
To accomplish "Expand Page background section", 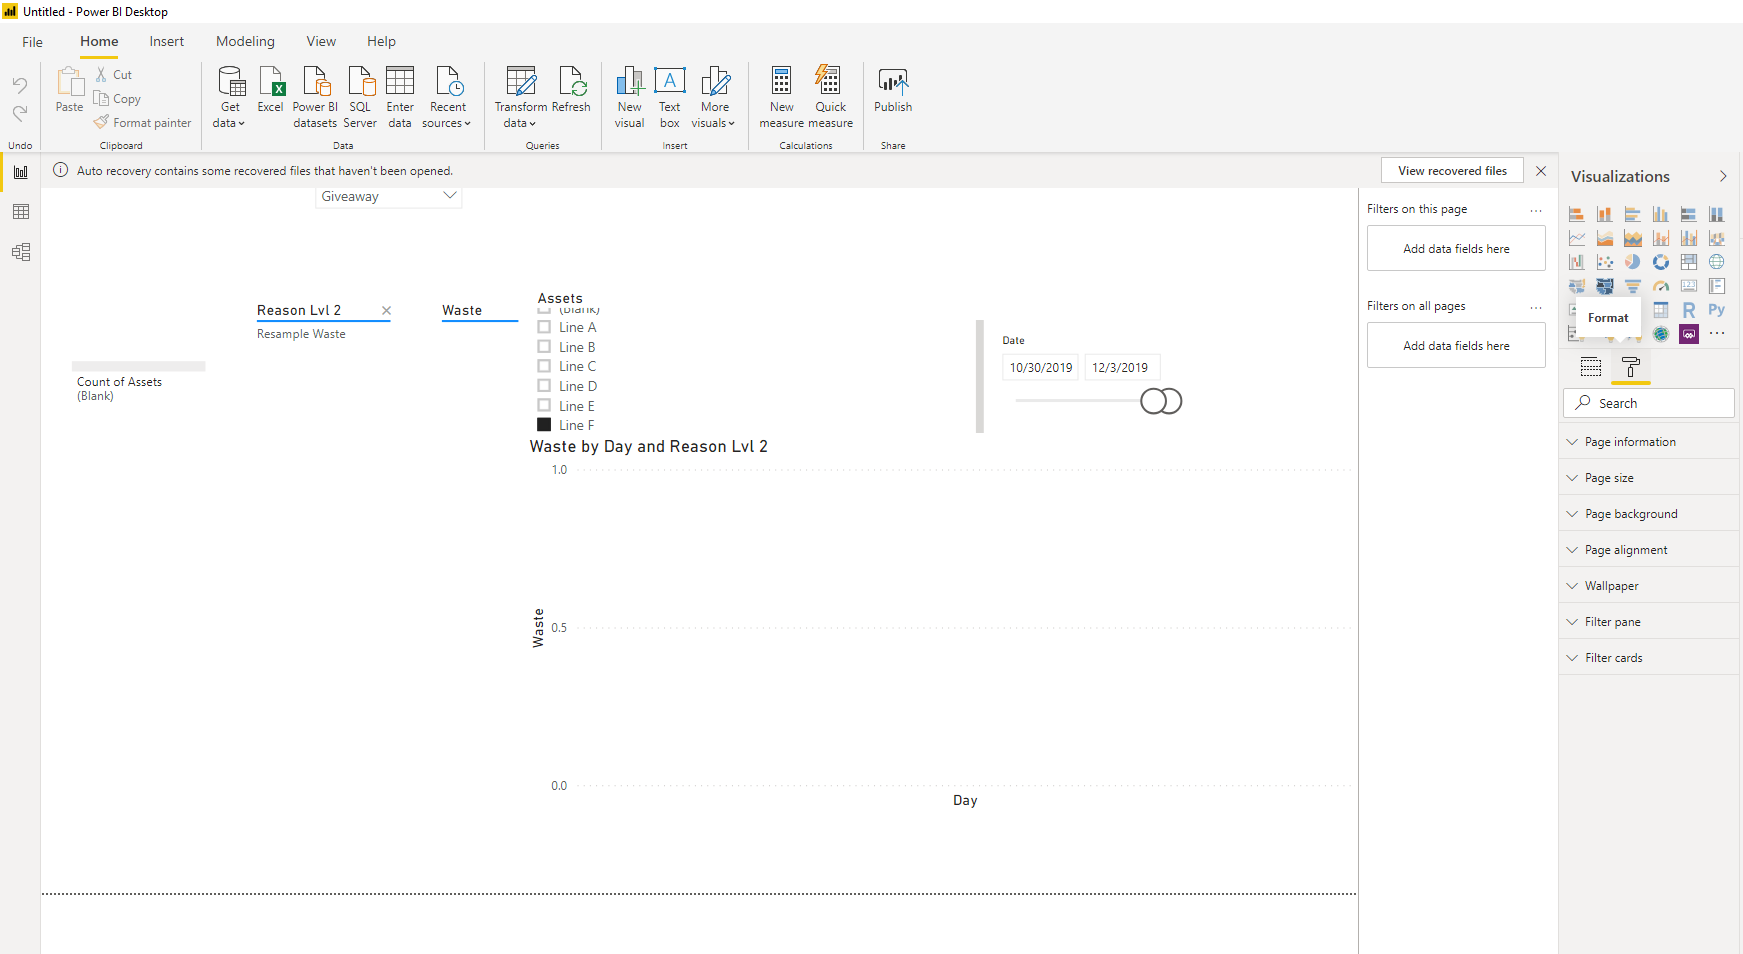I will pos(1649,514).
